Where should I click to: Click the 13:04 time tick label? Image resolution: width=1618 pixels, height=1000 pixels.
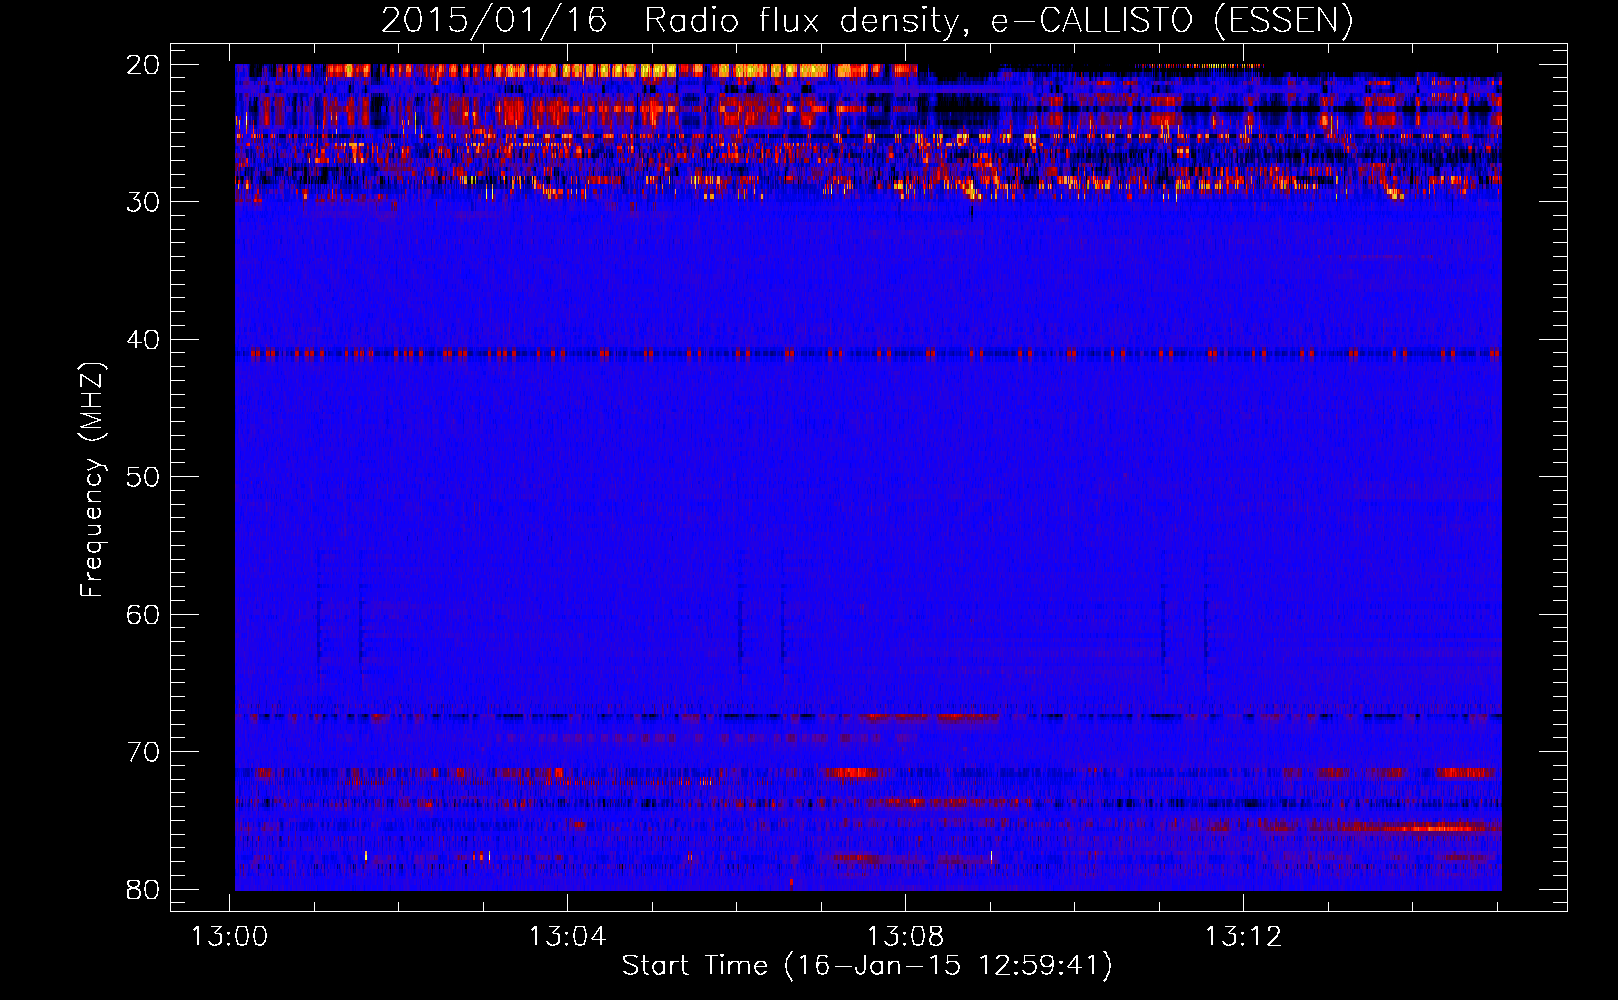[x=568, y=937]
